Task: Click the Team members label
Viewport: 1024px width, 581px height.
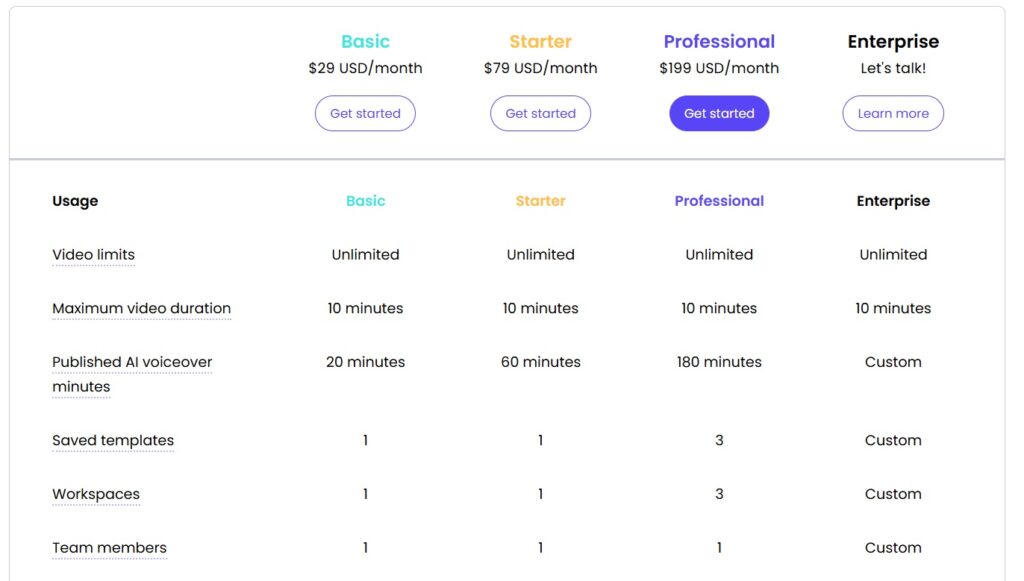Action: tap(109, 548)
